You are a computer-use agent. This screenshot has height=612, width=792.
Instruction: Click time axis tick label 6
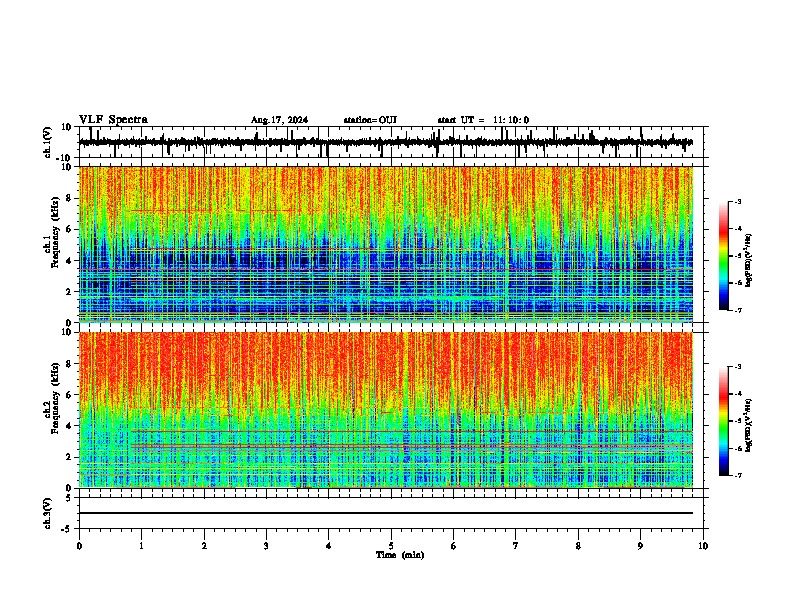point(454,546)
